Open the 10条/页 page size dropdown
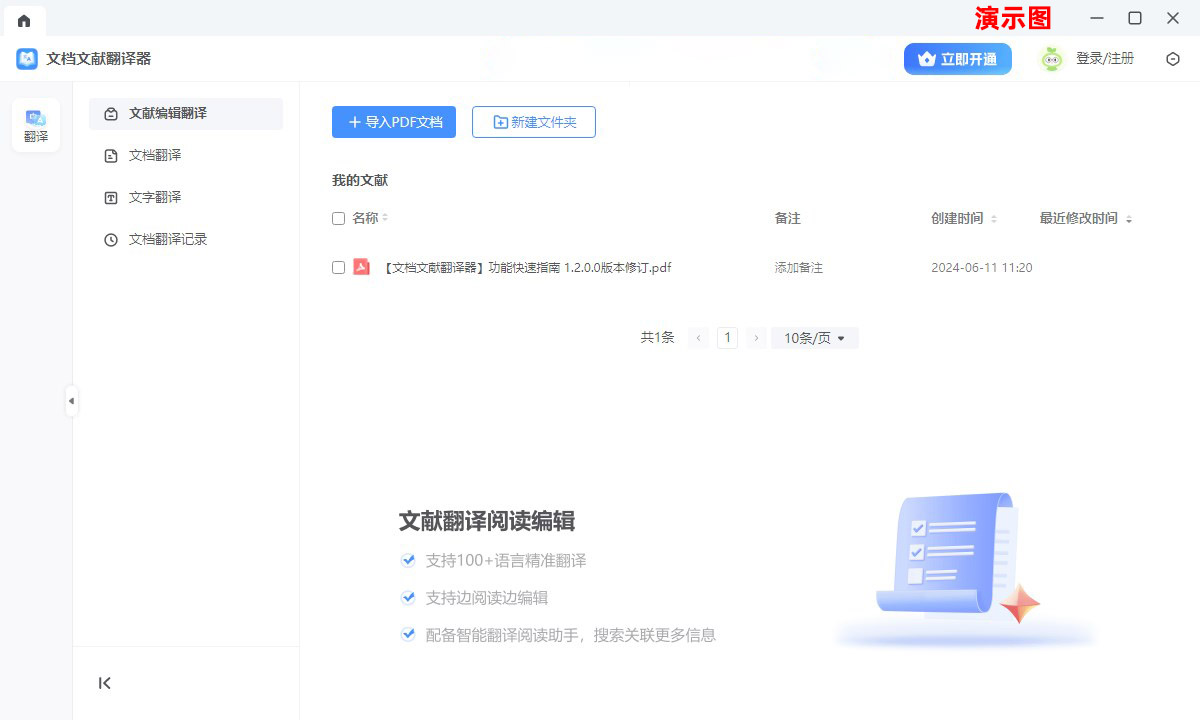Screen dimensions: 1200x720 click(x=814, y=338)
